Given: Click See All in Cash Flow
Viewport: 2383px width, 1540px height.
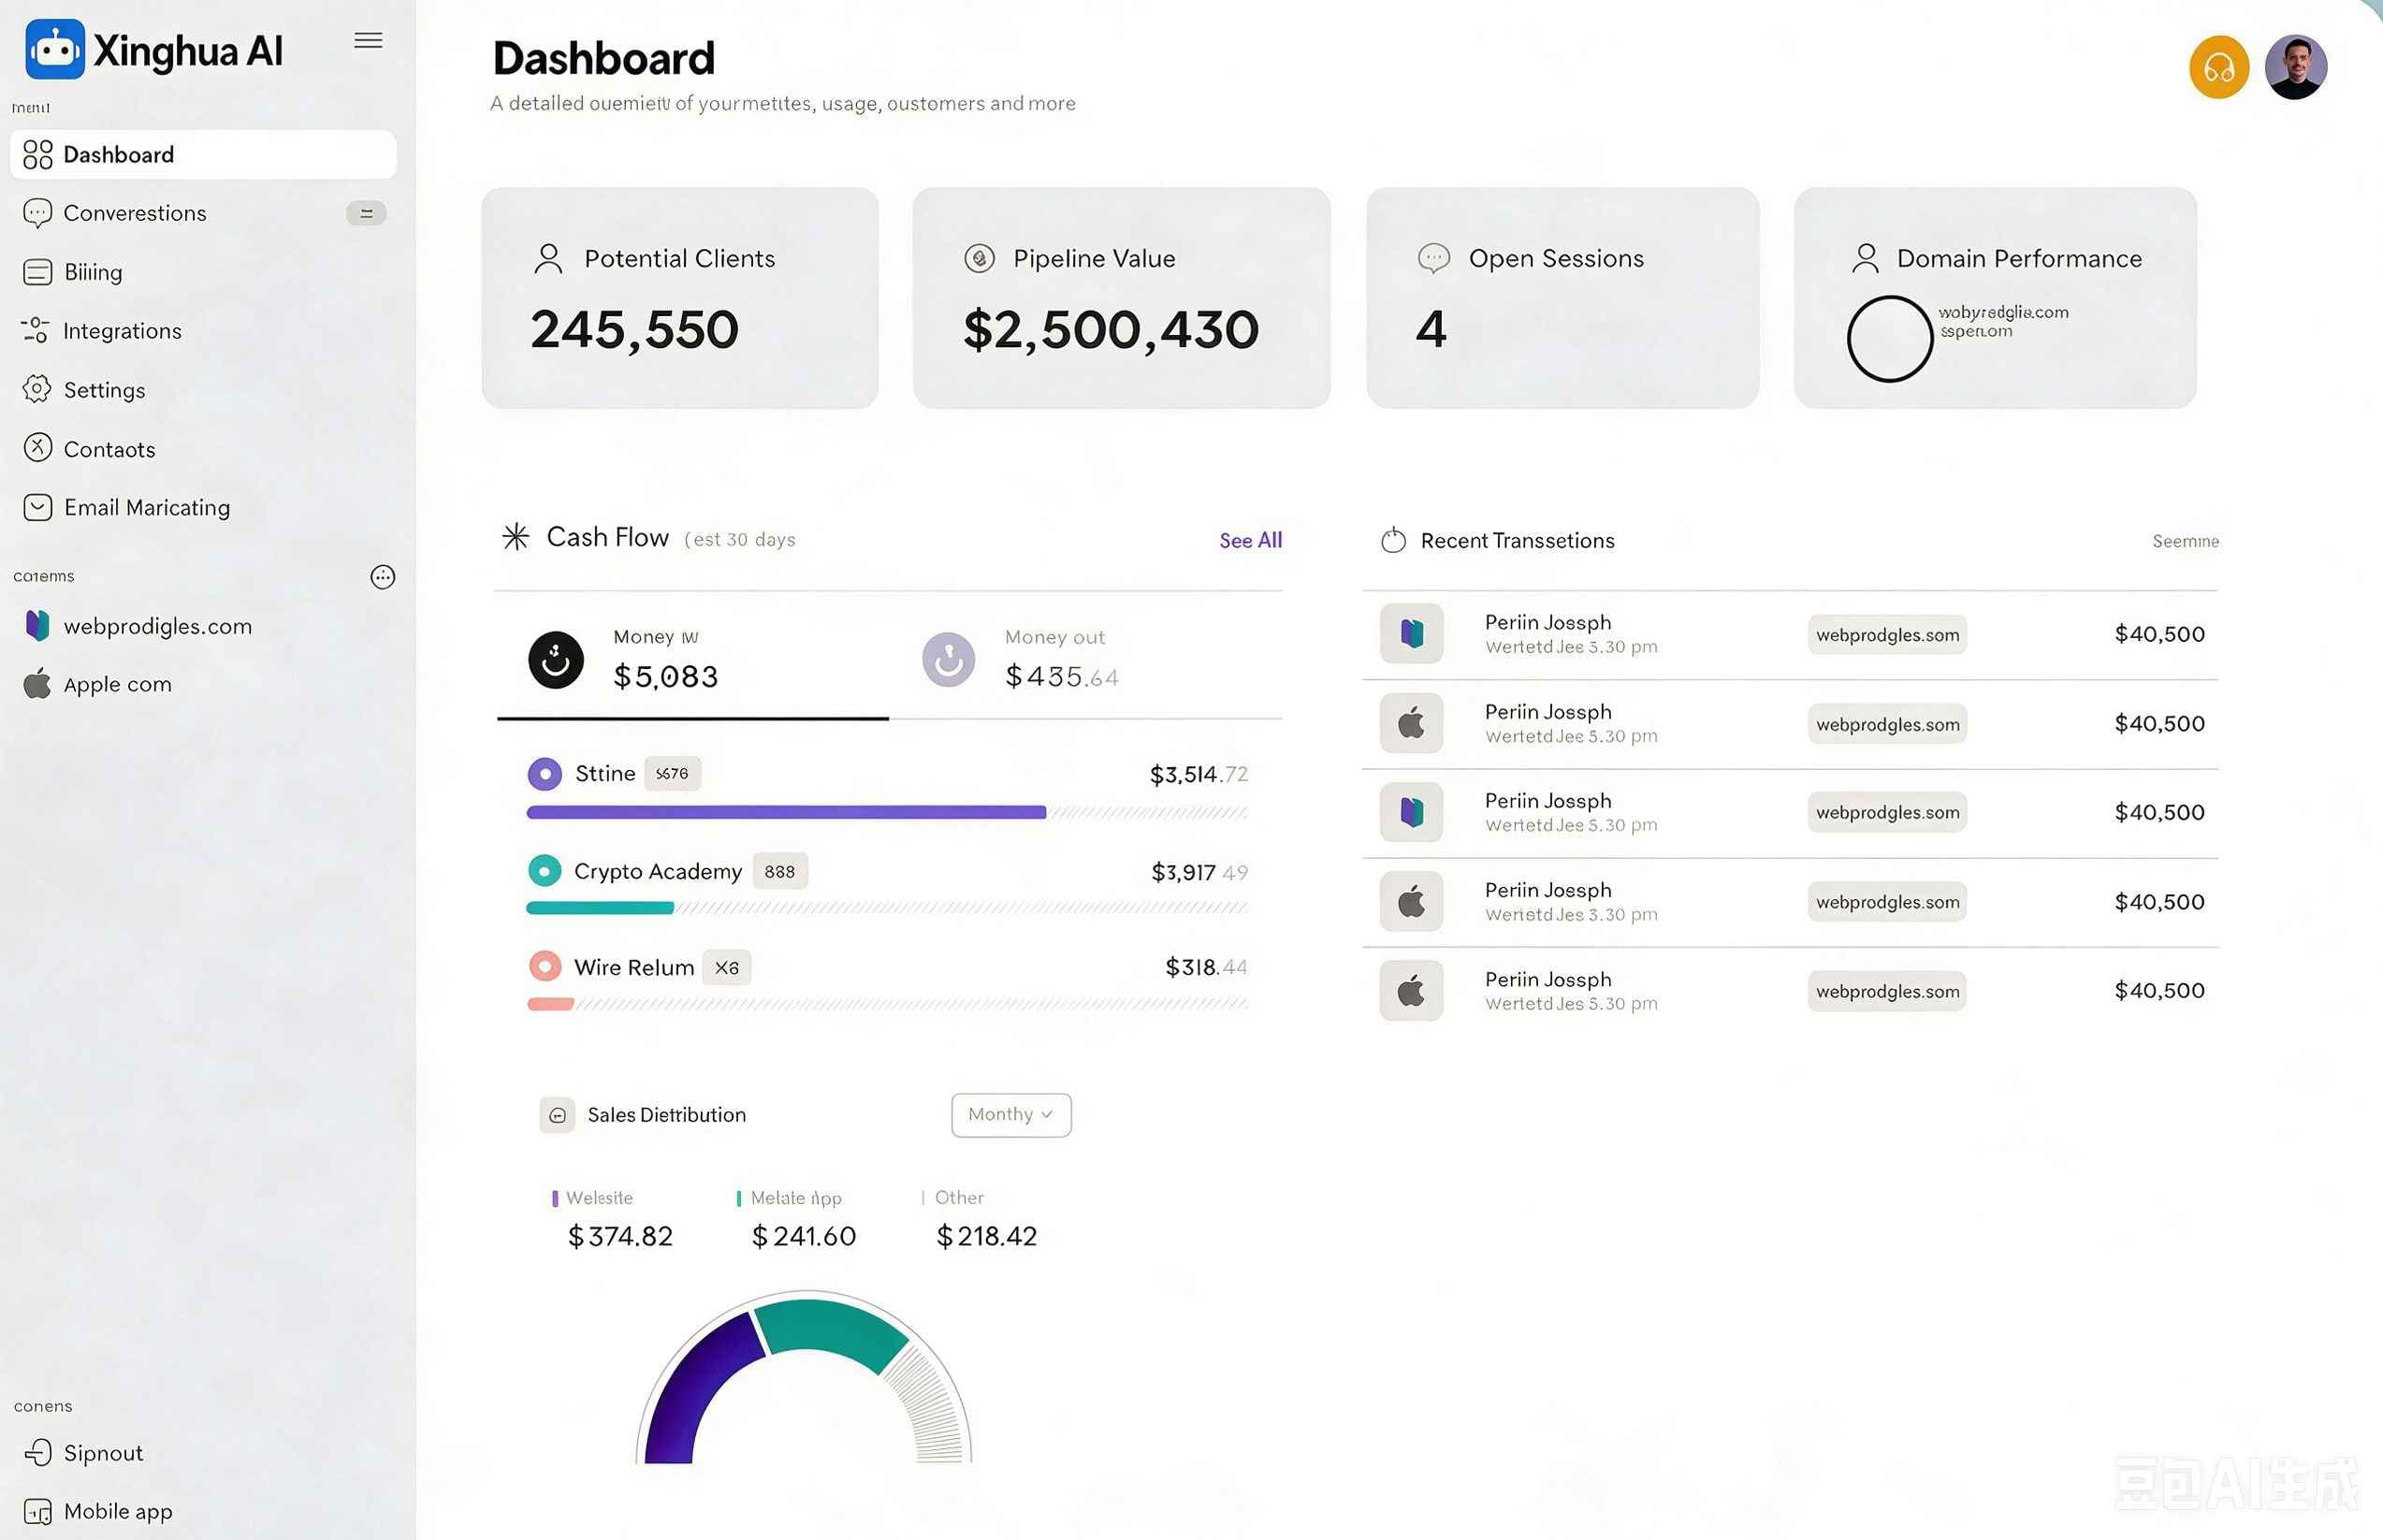Looking at the screenshot, I should point(1250,541).
